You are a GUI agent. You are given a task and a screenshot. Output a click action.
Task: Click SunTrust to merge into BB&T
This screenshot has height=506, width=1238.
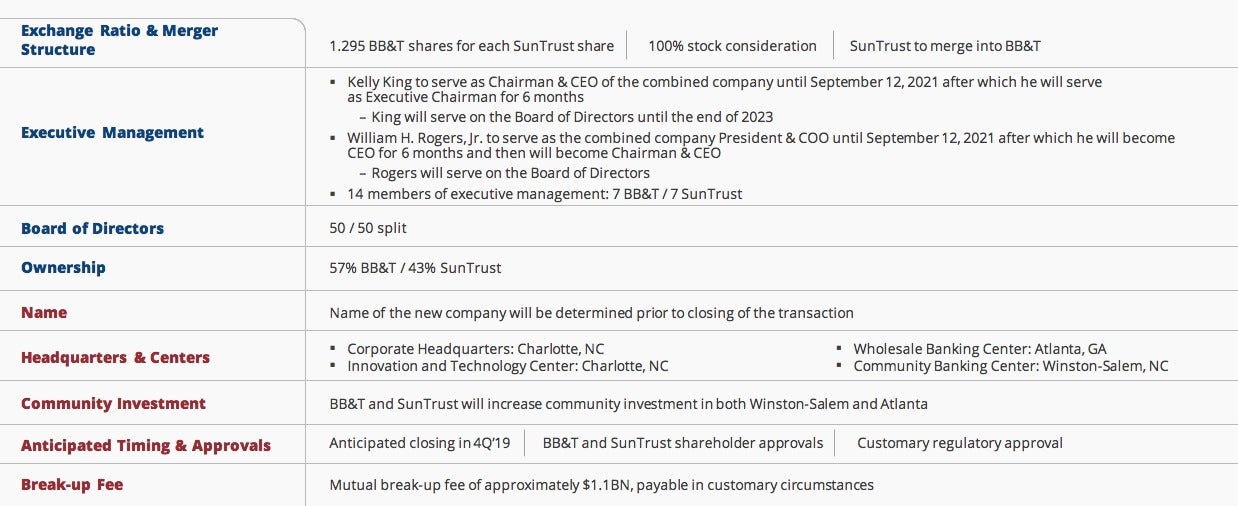coord(946,46)
